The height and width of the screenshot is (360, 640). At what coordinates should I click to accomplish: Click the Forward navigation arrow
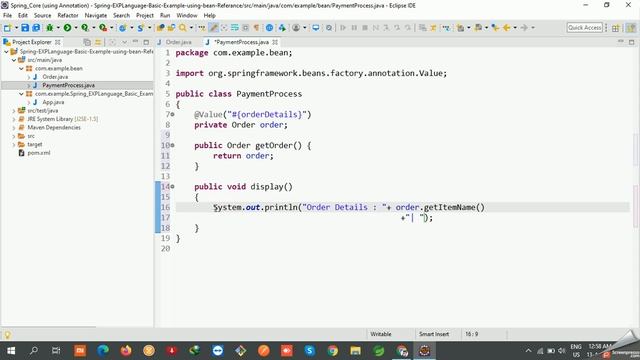tap(524, 28)
